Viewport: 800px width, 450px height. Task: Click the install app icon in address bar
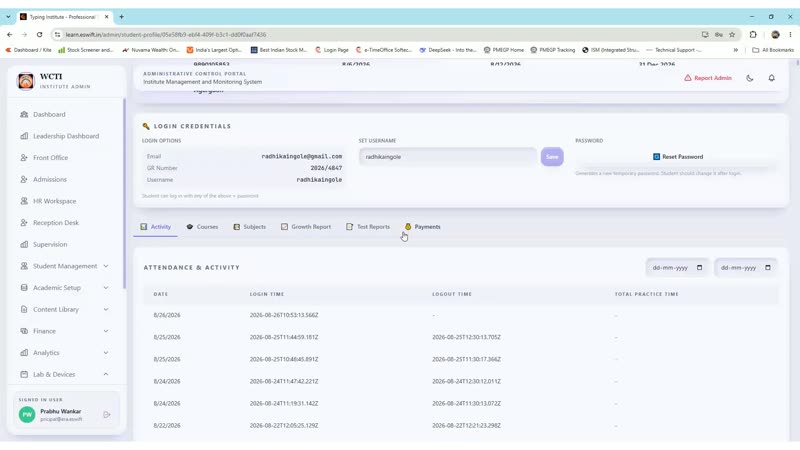pyautogui.click(x=705, y=35)
